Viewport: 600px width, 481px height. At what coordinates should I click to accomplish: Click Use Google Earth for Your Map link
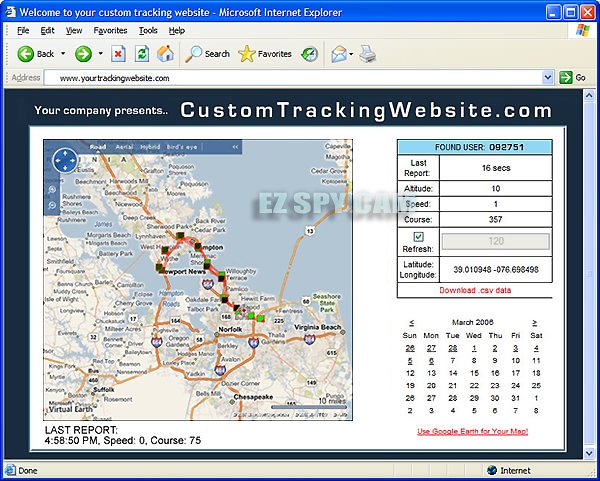473,431
